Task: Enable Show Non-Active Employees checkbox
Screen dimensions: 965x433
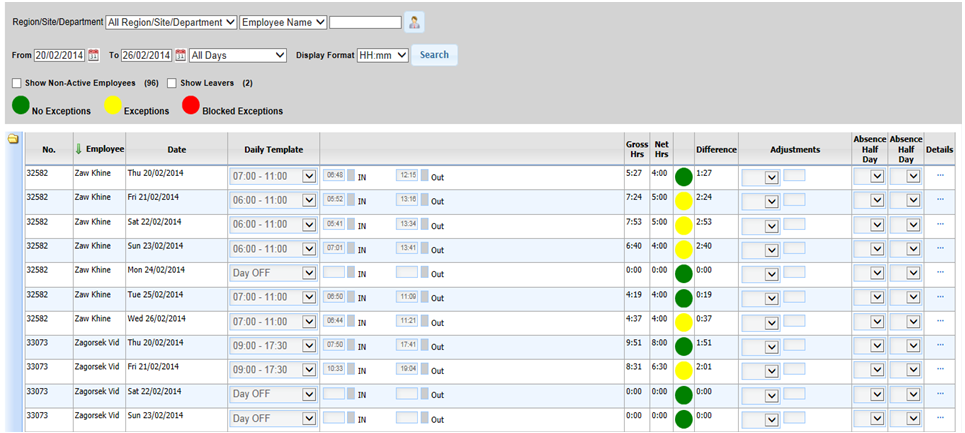Action: (17, 83)
